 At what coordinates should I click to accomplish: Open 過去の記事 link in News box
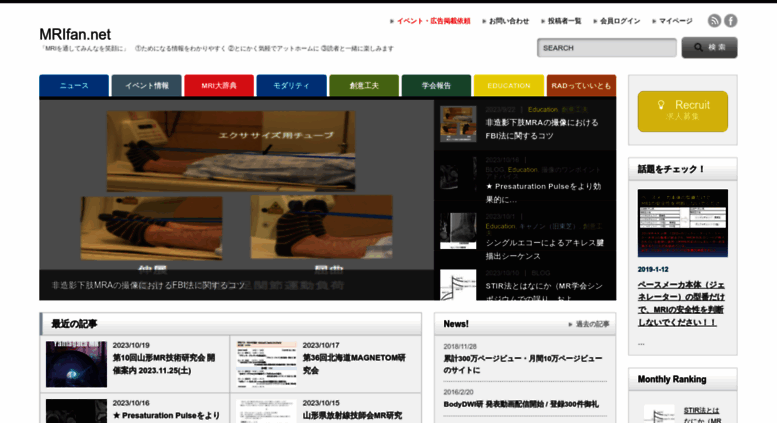[x=592, y=324]
